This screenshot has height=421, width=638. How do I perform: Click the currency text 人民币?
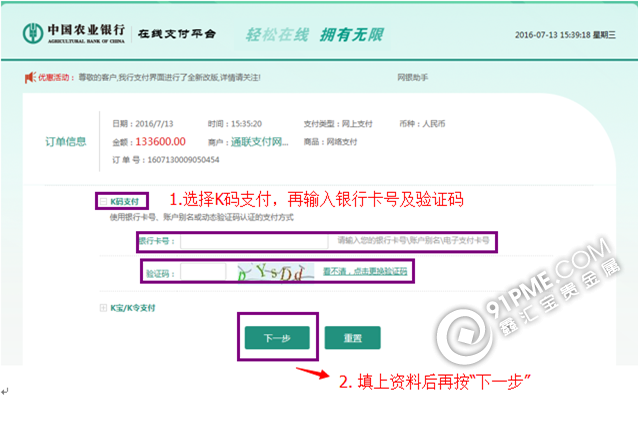tap(434, 124)
